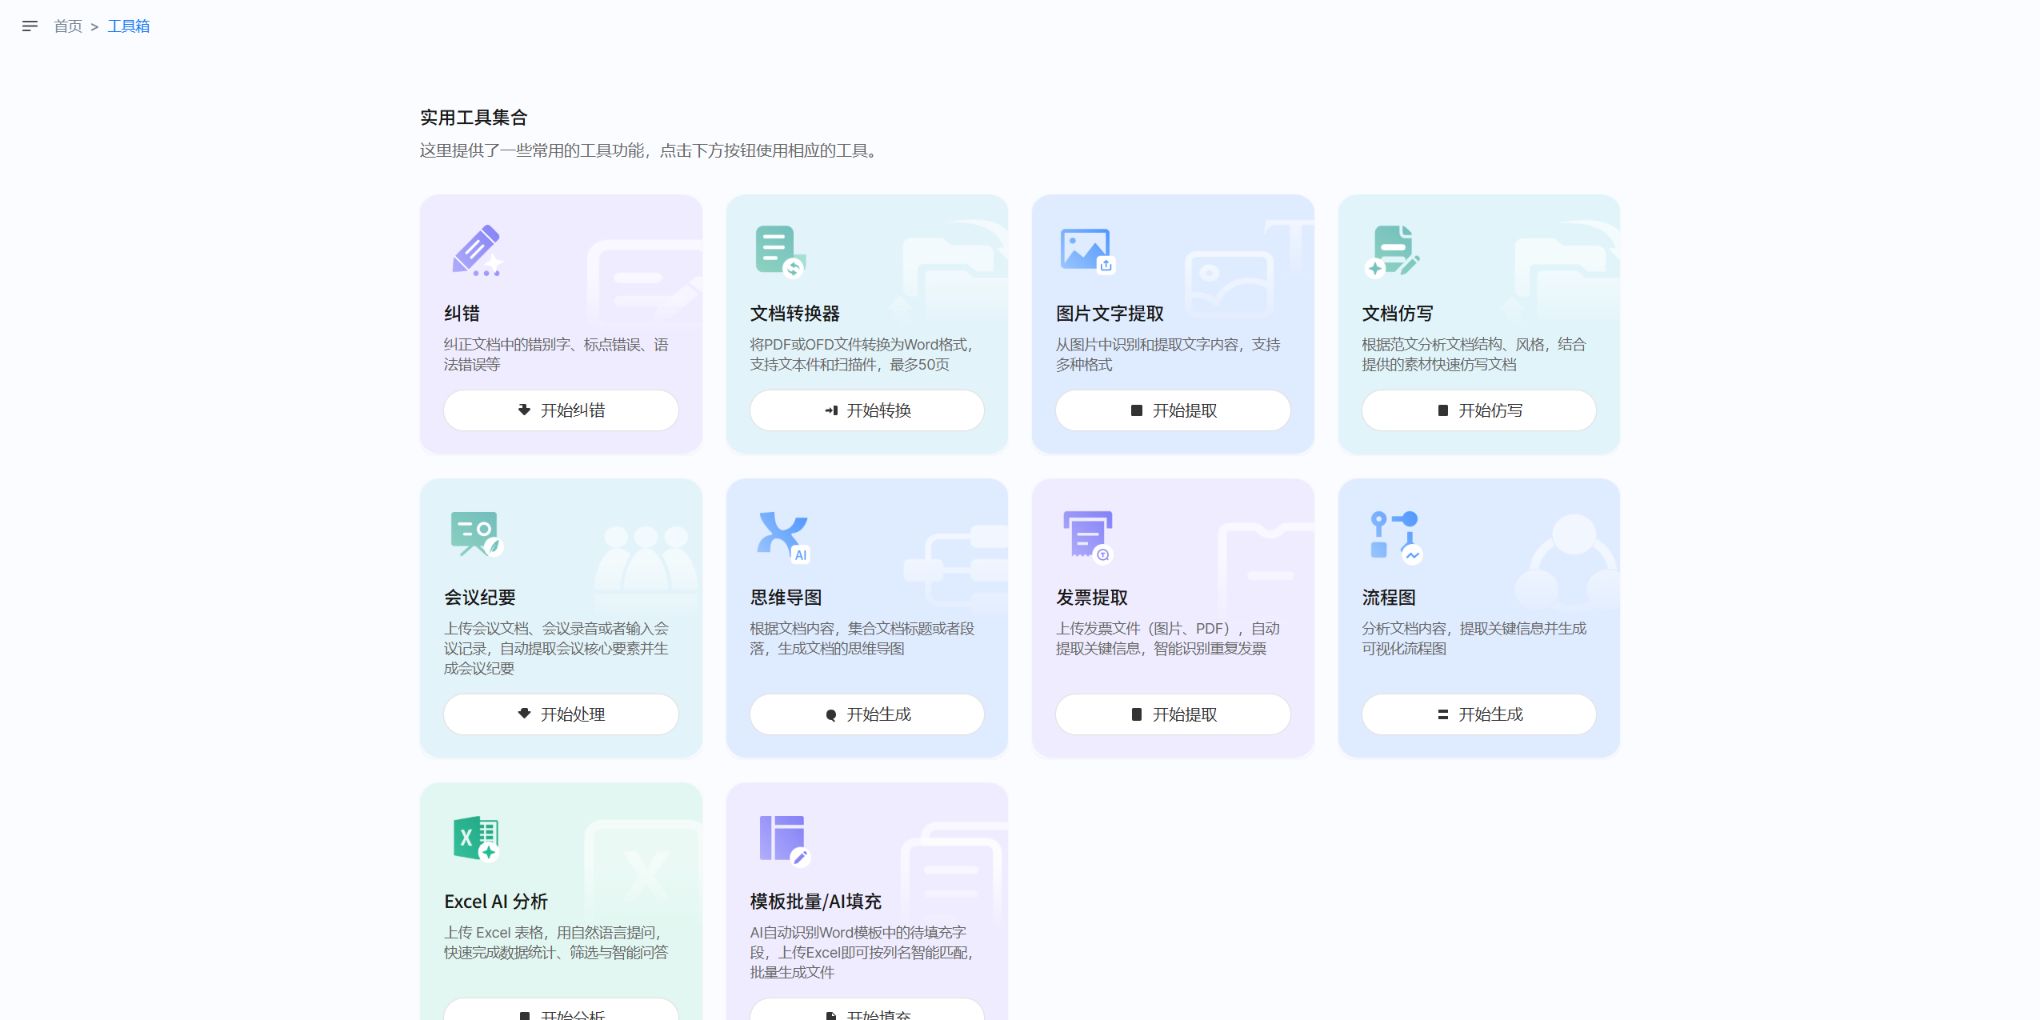
Task: Click the 发票提取 receipt icon
Action: [1088, 537]
